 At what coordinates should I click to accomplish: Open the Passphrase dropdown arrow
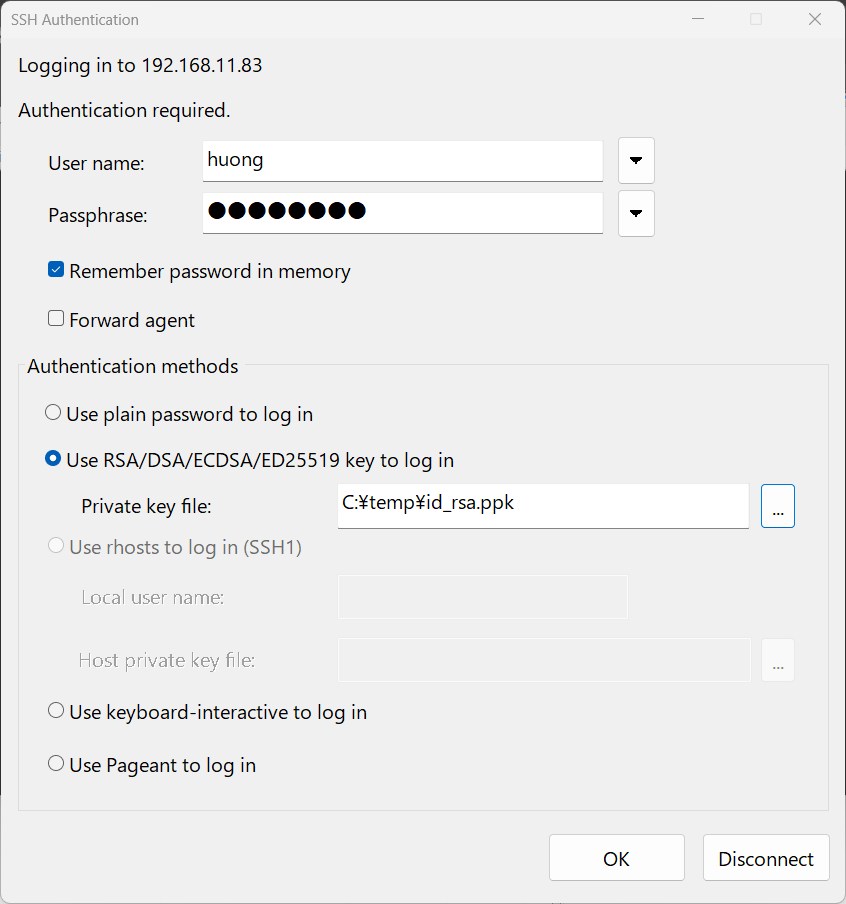636,213
